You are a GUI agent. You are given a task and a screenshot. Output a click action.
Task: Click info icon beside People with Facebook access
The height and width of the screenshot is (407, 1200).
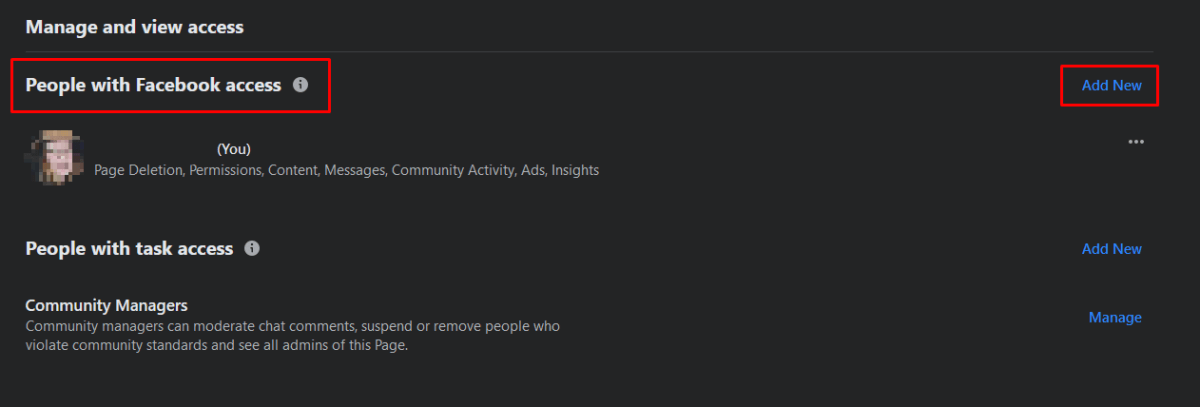coord(300,85)
